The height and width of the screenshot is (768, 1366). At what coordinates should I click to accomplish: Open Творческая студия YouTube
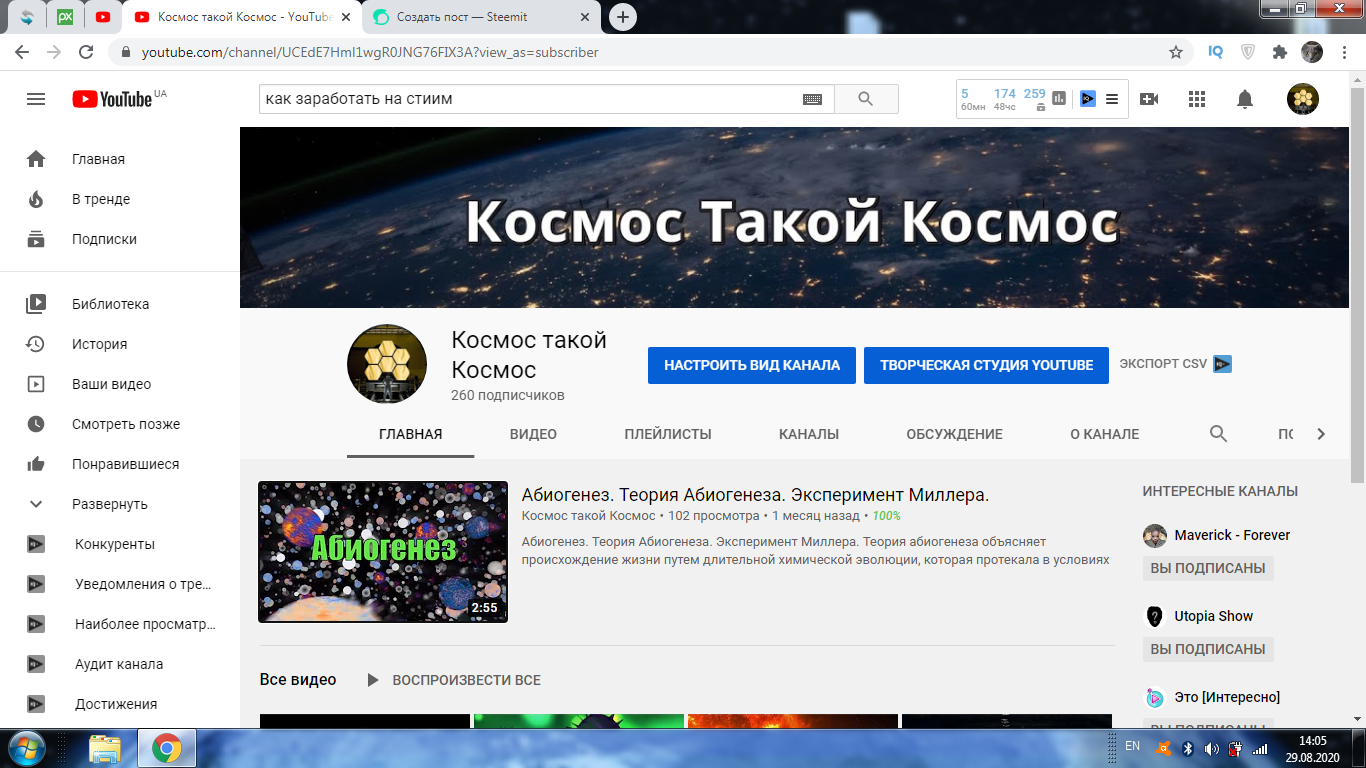tap(986, 365)
